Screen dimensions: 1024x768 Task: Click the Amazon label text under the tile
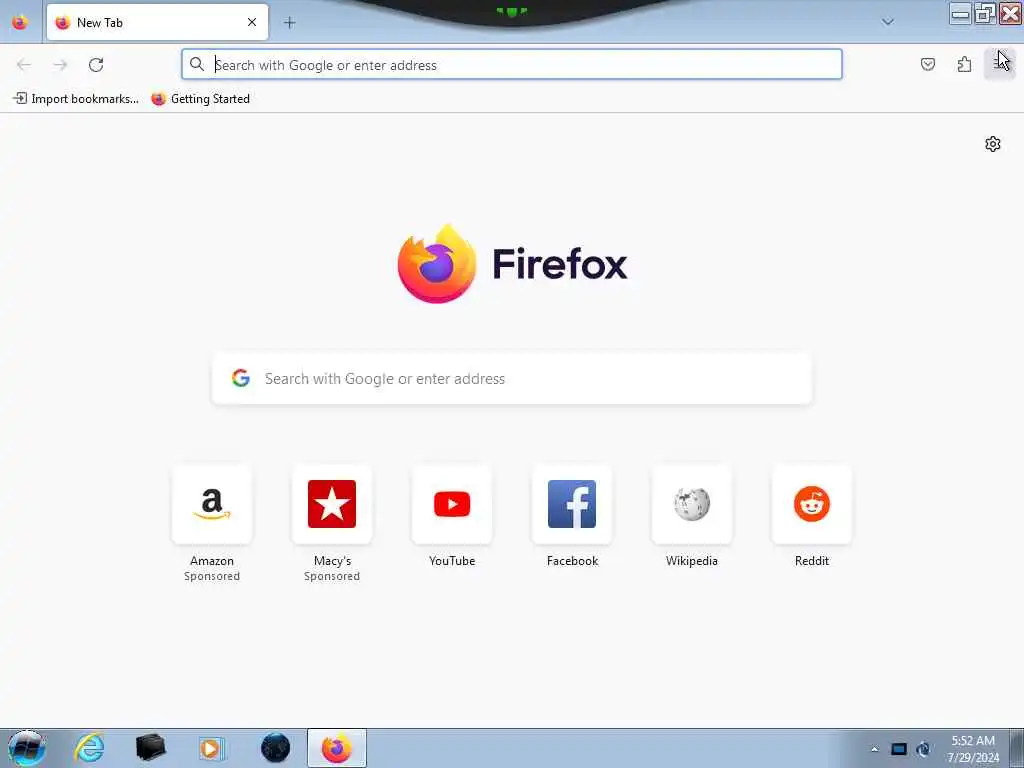click(x=212, y=561)
